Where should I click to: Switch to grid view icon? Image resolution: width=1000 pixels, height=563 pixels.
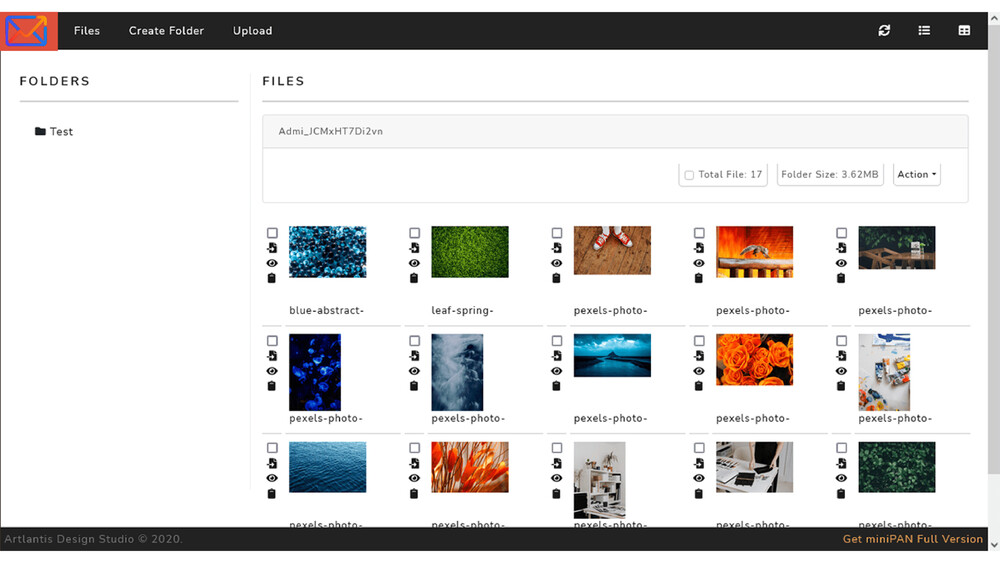click(x=964, y=31)
